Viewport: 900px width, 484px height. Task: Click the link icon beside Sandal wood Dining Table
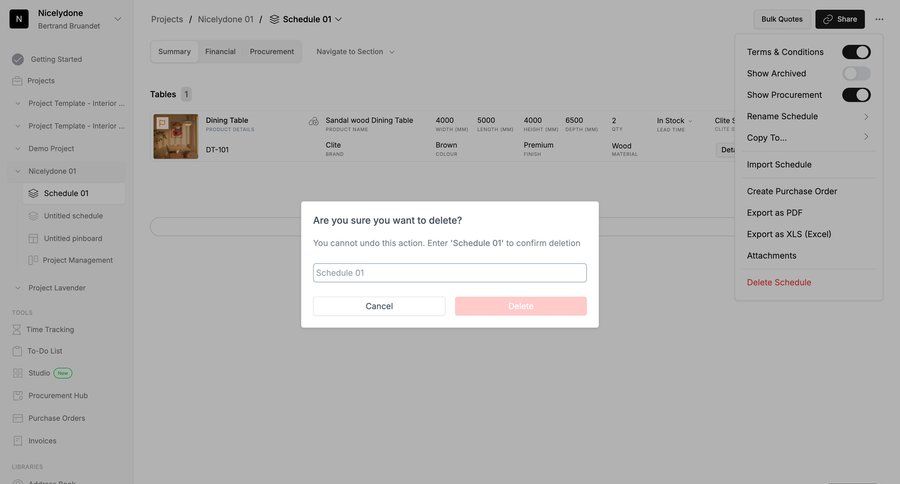[313, 121]
